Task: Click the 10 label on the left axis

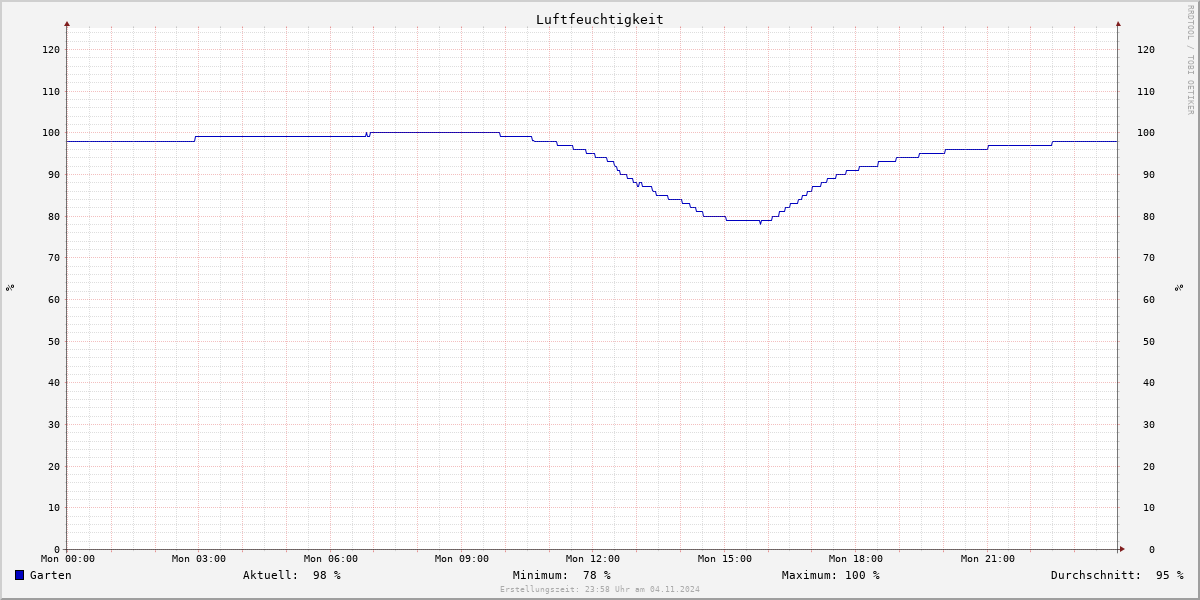Action: [x=54, y=507]
